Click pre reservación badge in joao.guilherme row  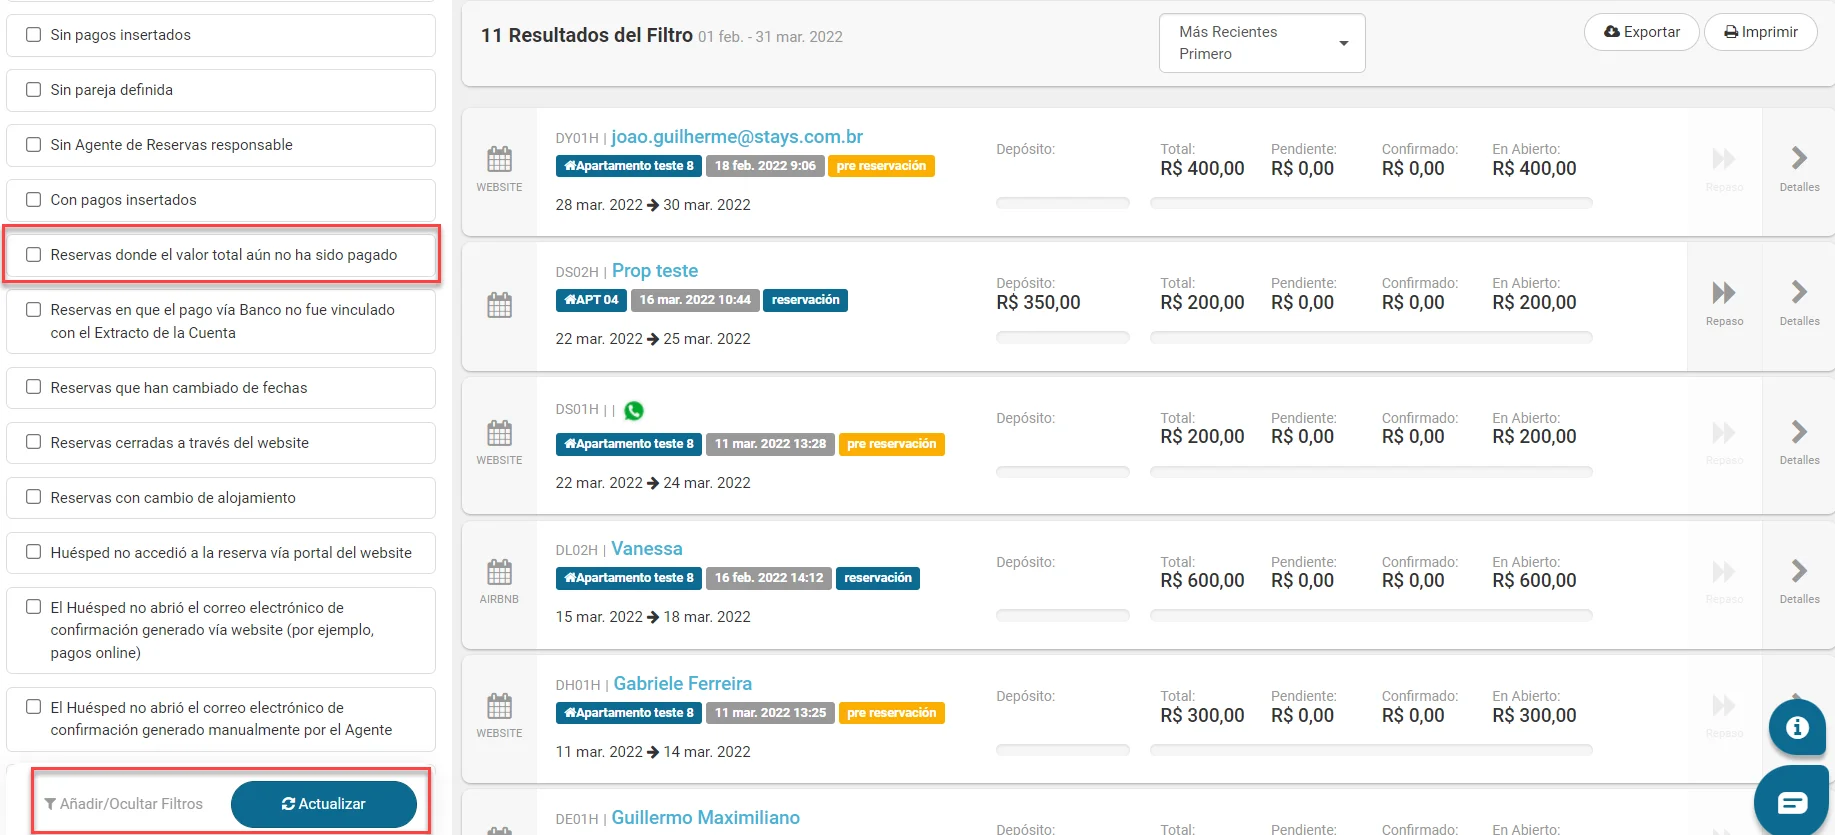click(x=881, y=166)
